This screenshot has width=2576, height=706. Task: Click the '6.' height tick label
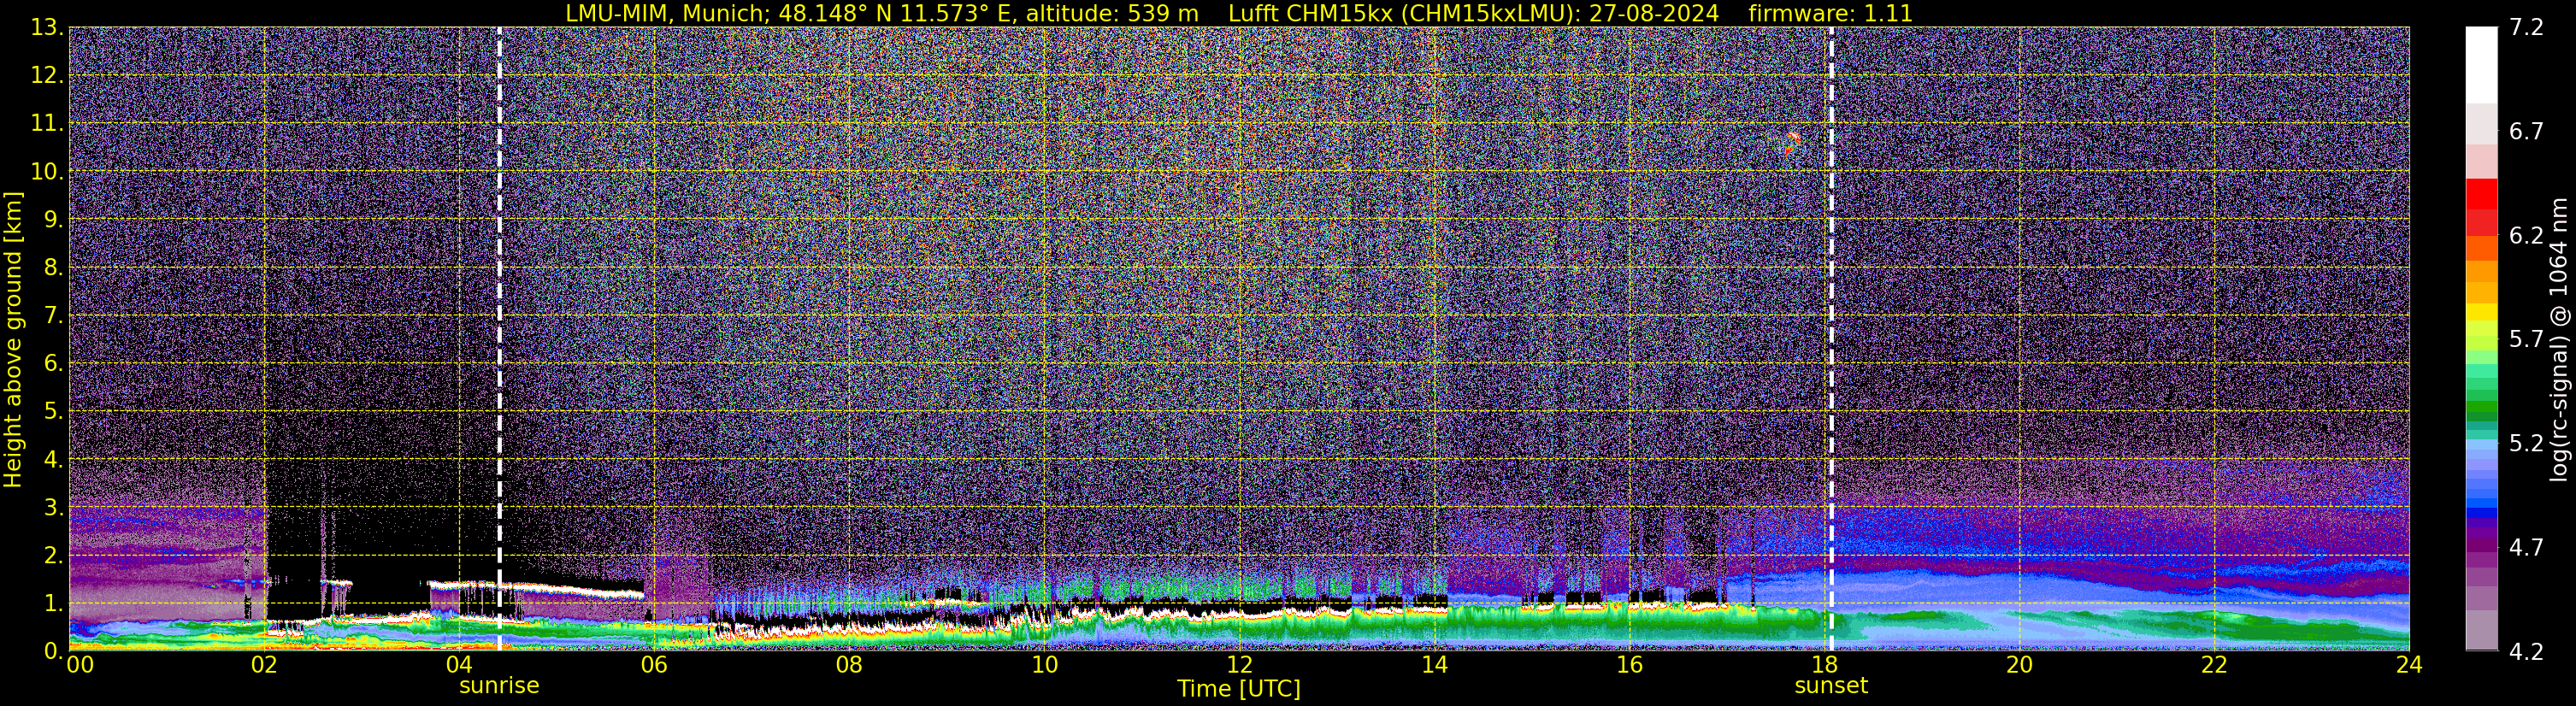(54, 364)
